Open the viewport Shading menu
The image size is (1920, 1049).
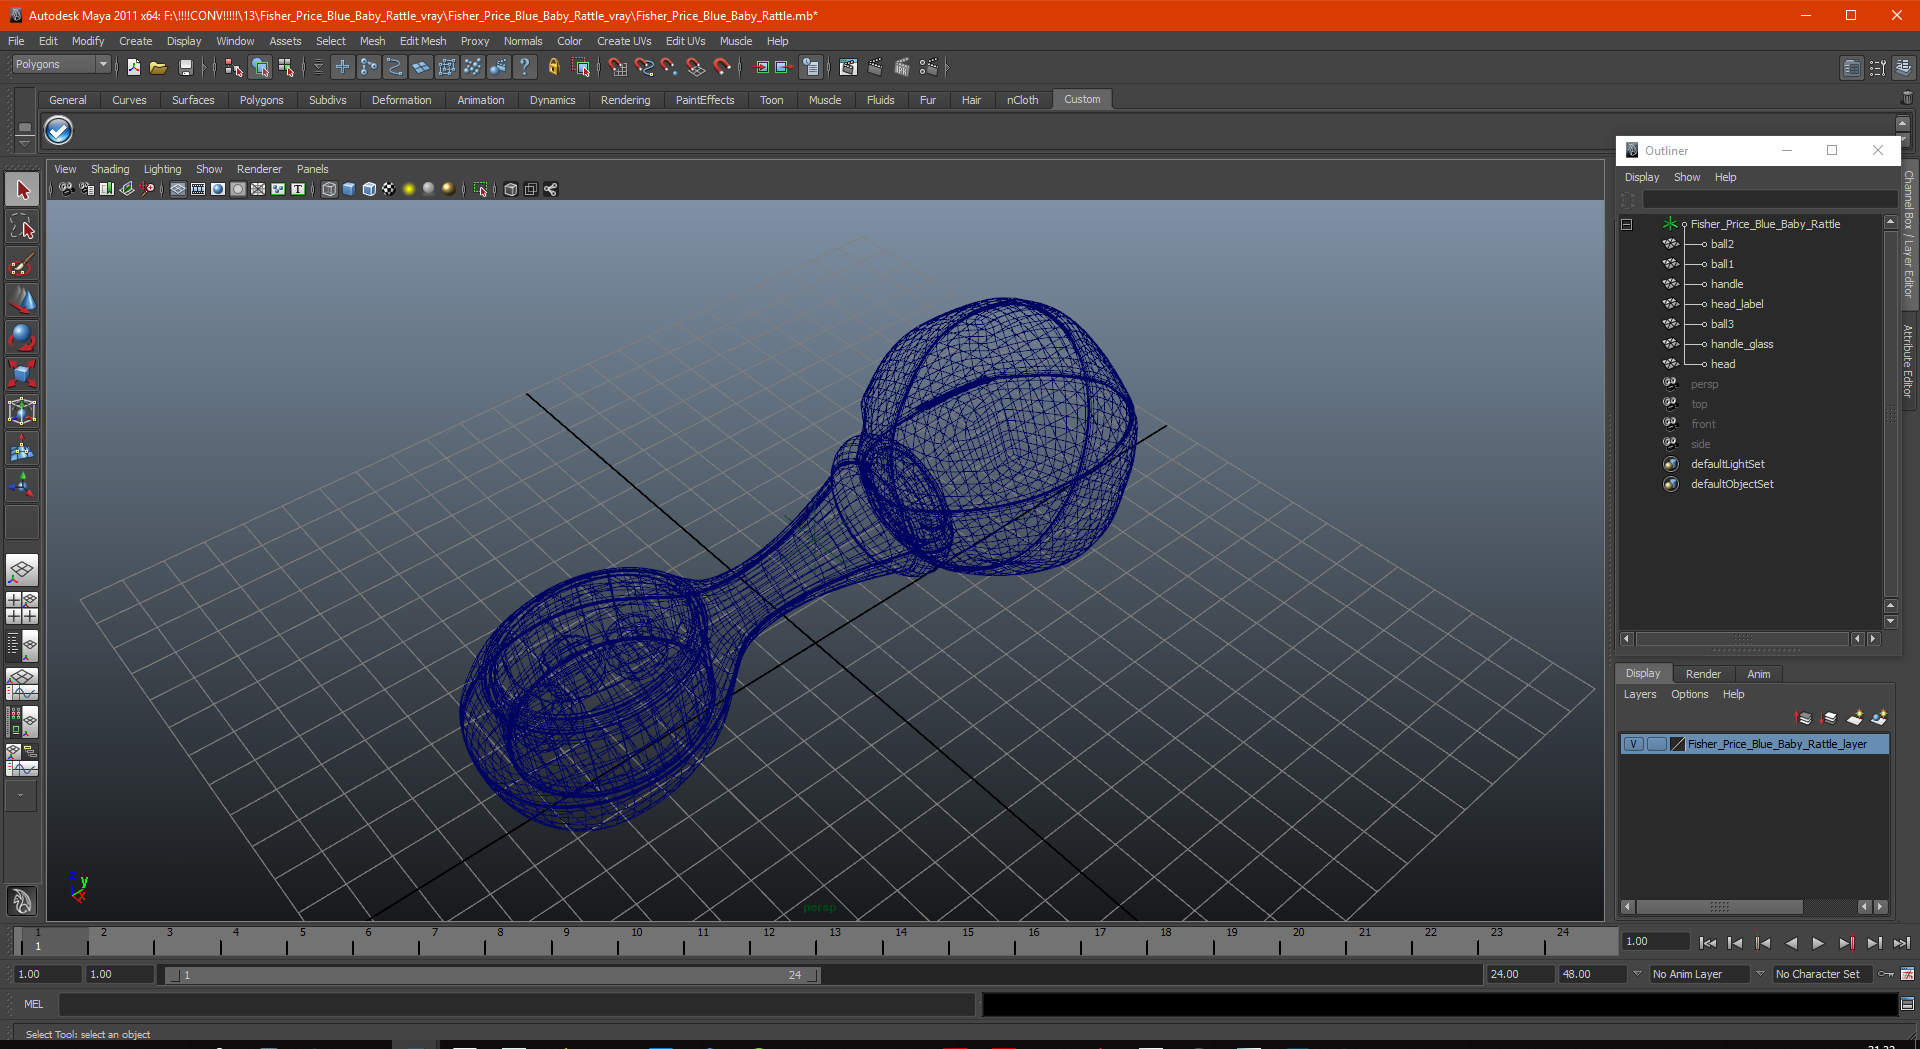coord(110,169)
